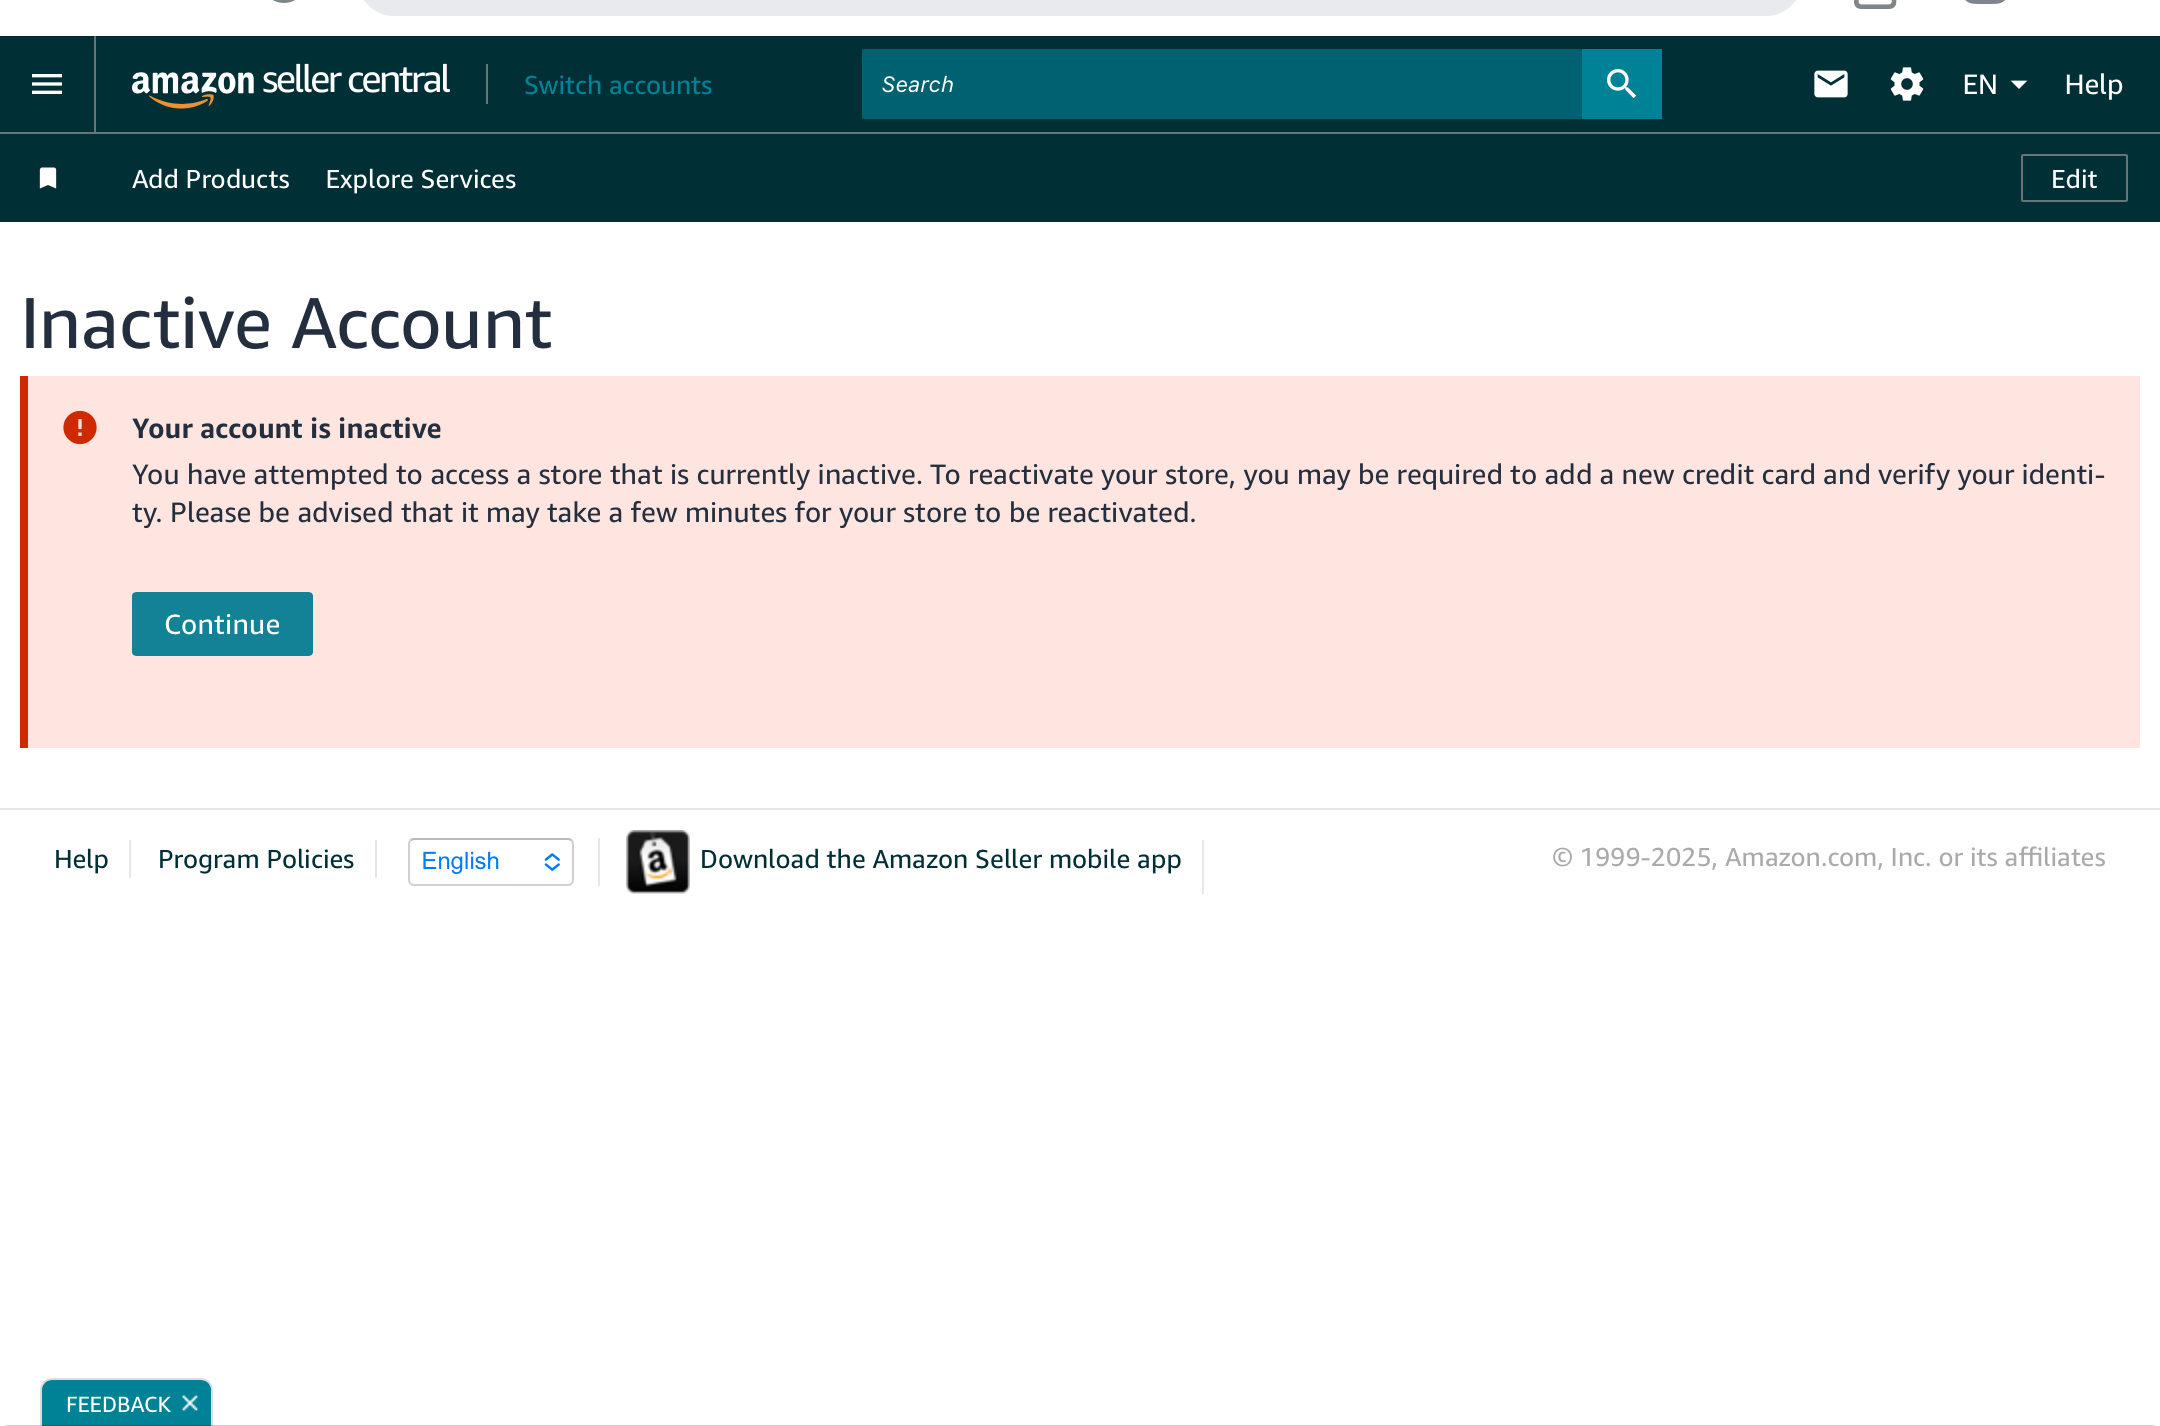The width and height of the screenshot is (2160, 1426).
Task: Open Add Products from the favorites bar
Action: (x=210, y=179)
